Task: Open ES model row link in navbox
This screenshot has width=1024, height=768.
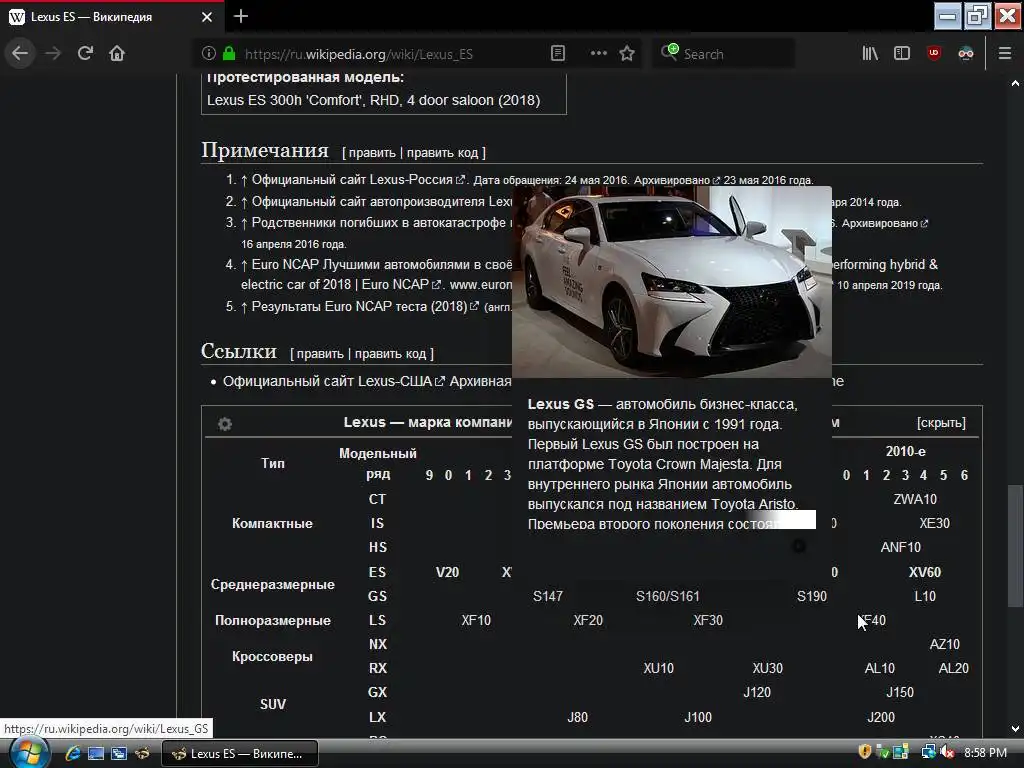Action: 377,572
